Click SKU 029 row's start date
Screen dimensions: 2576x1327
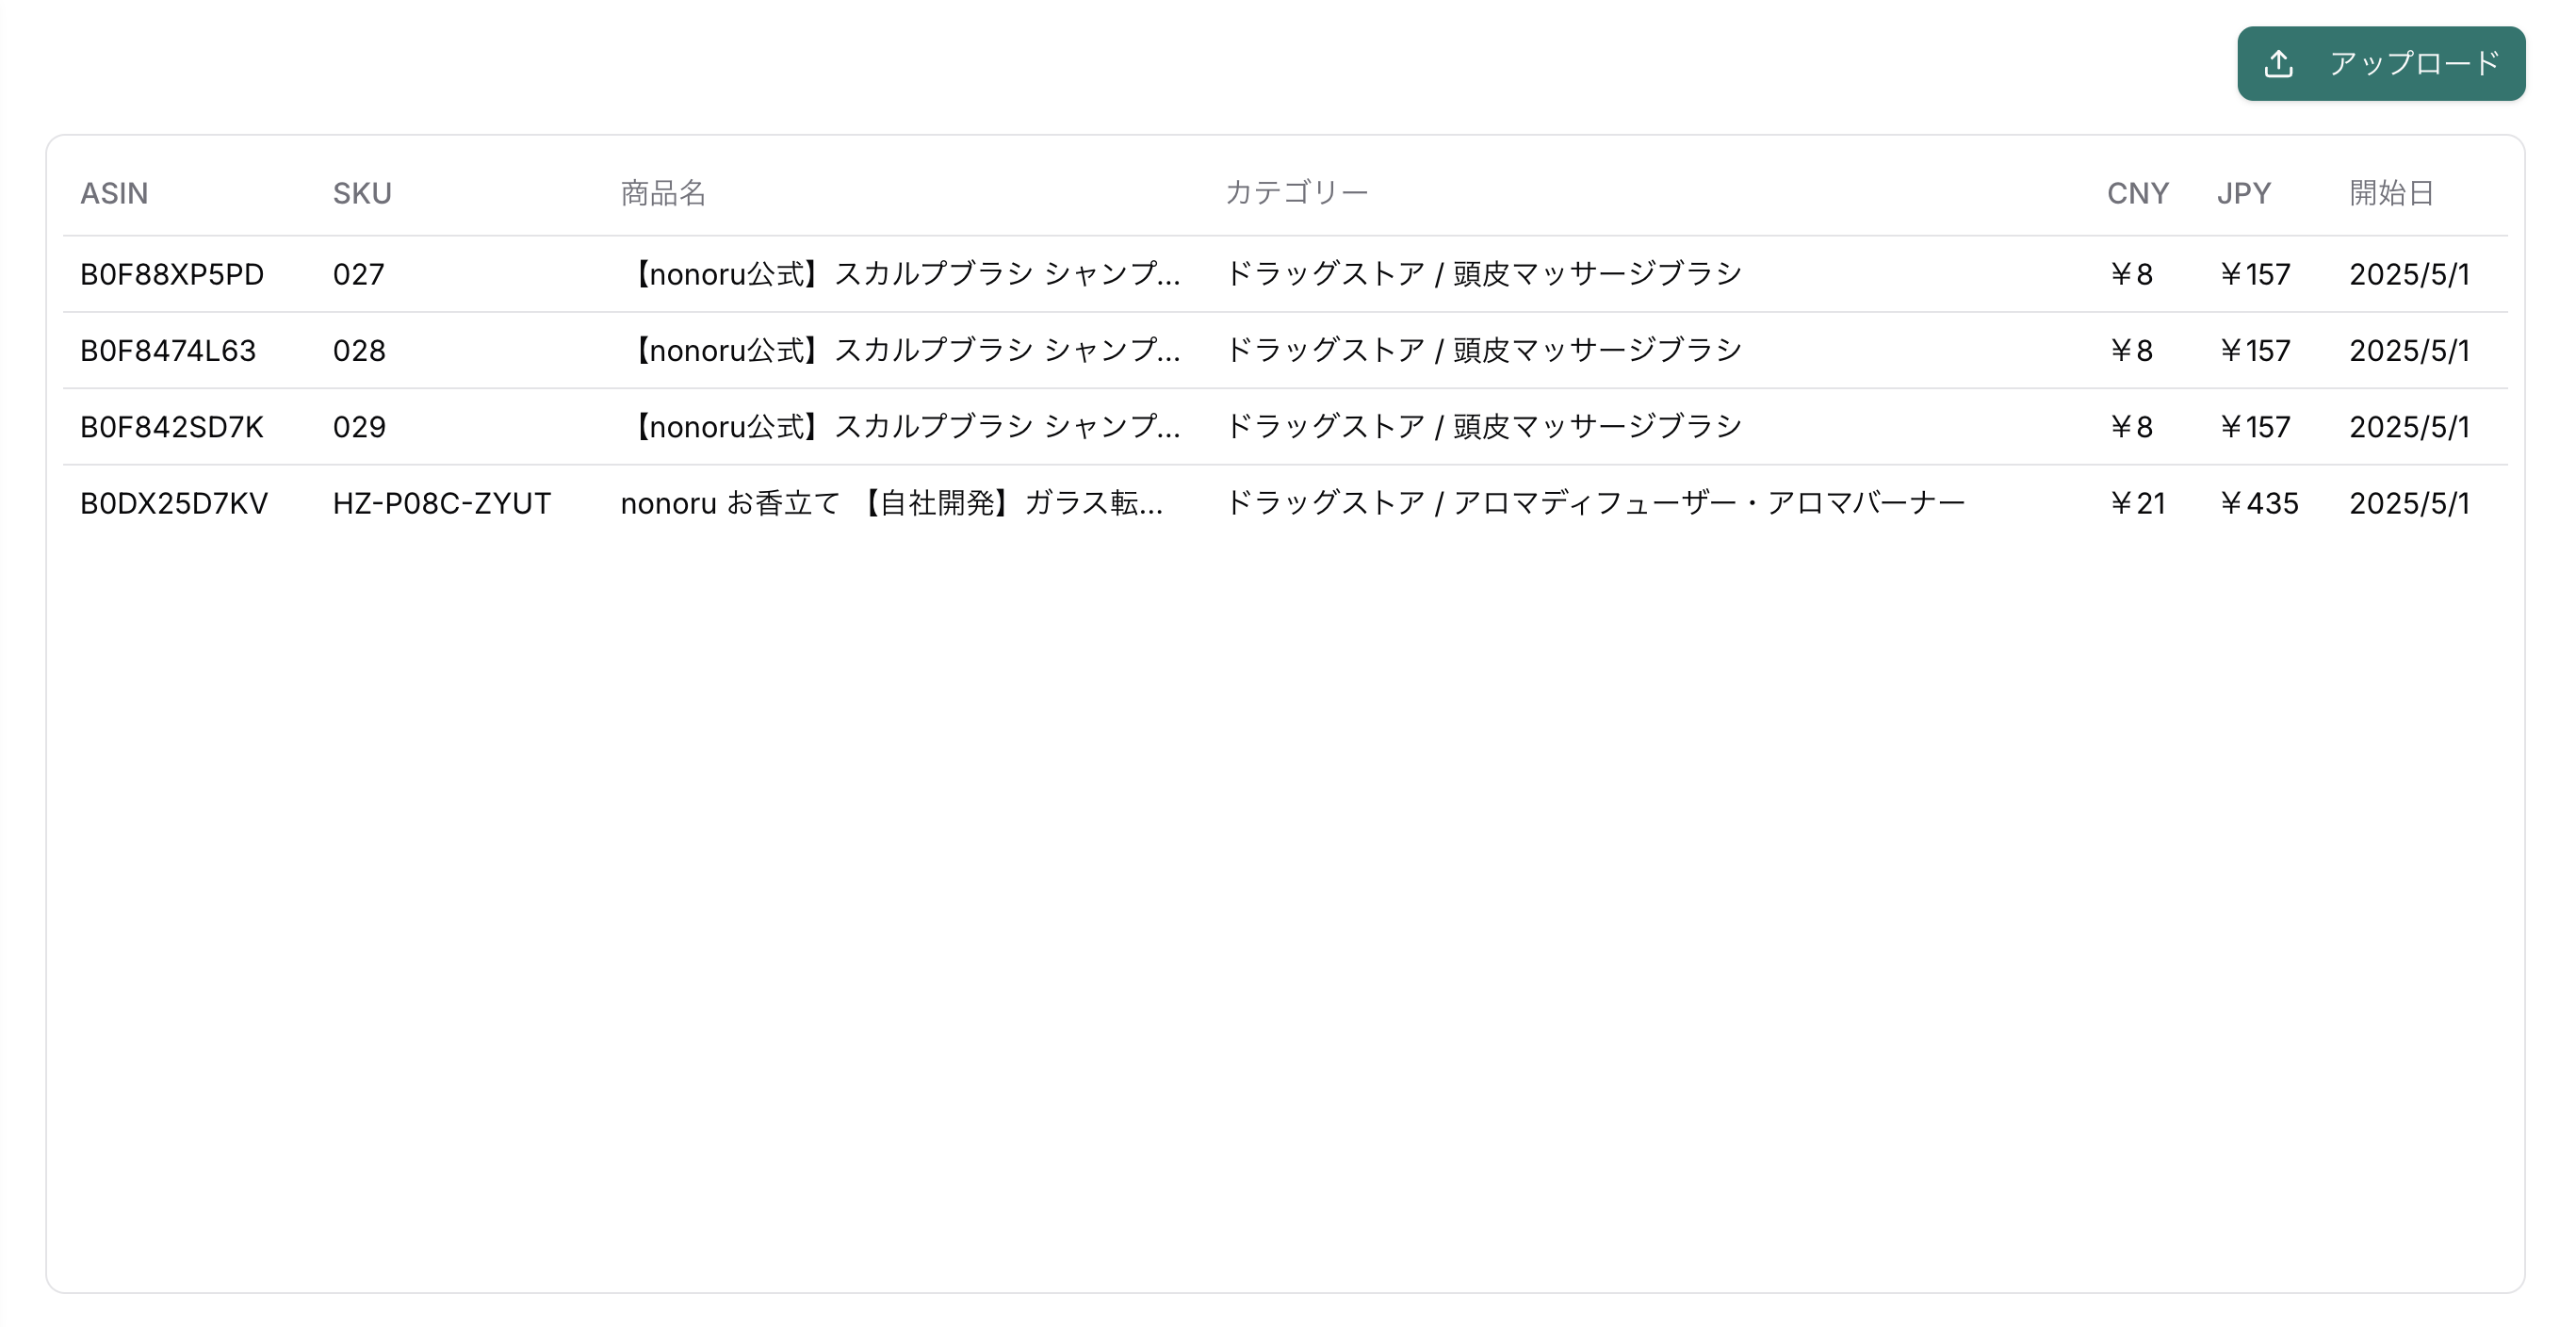click(2408, 427)
